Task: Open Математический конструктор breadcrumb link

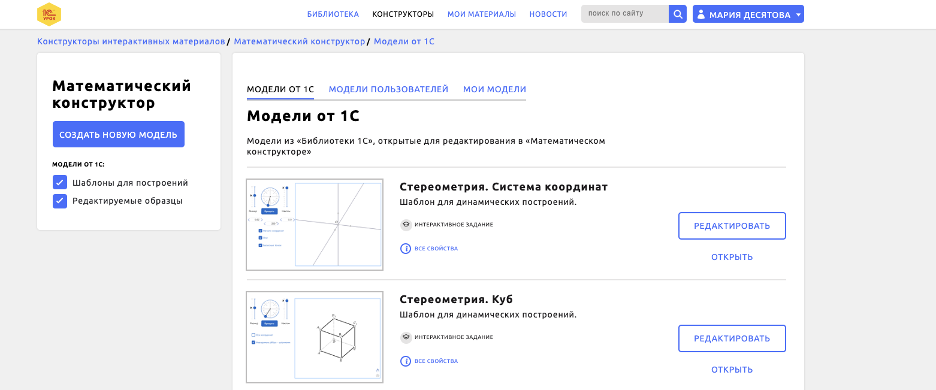Action: (299, 42)
